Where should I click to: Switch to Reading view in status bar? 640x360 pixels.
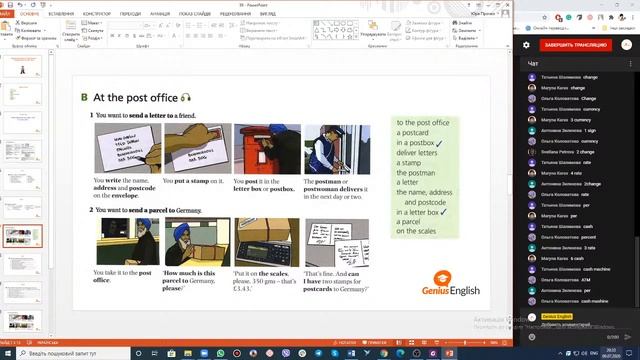tap(424, 342)
